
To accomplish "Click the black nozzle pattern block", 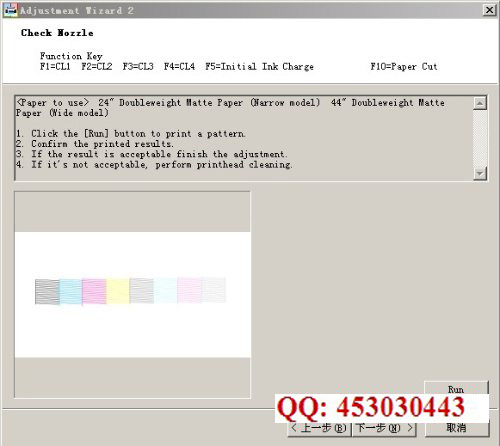I will (x=47, y=292).
